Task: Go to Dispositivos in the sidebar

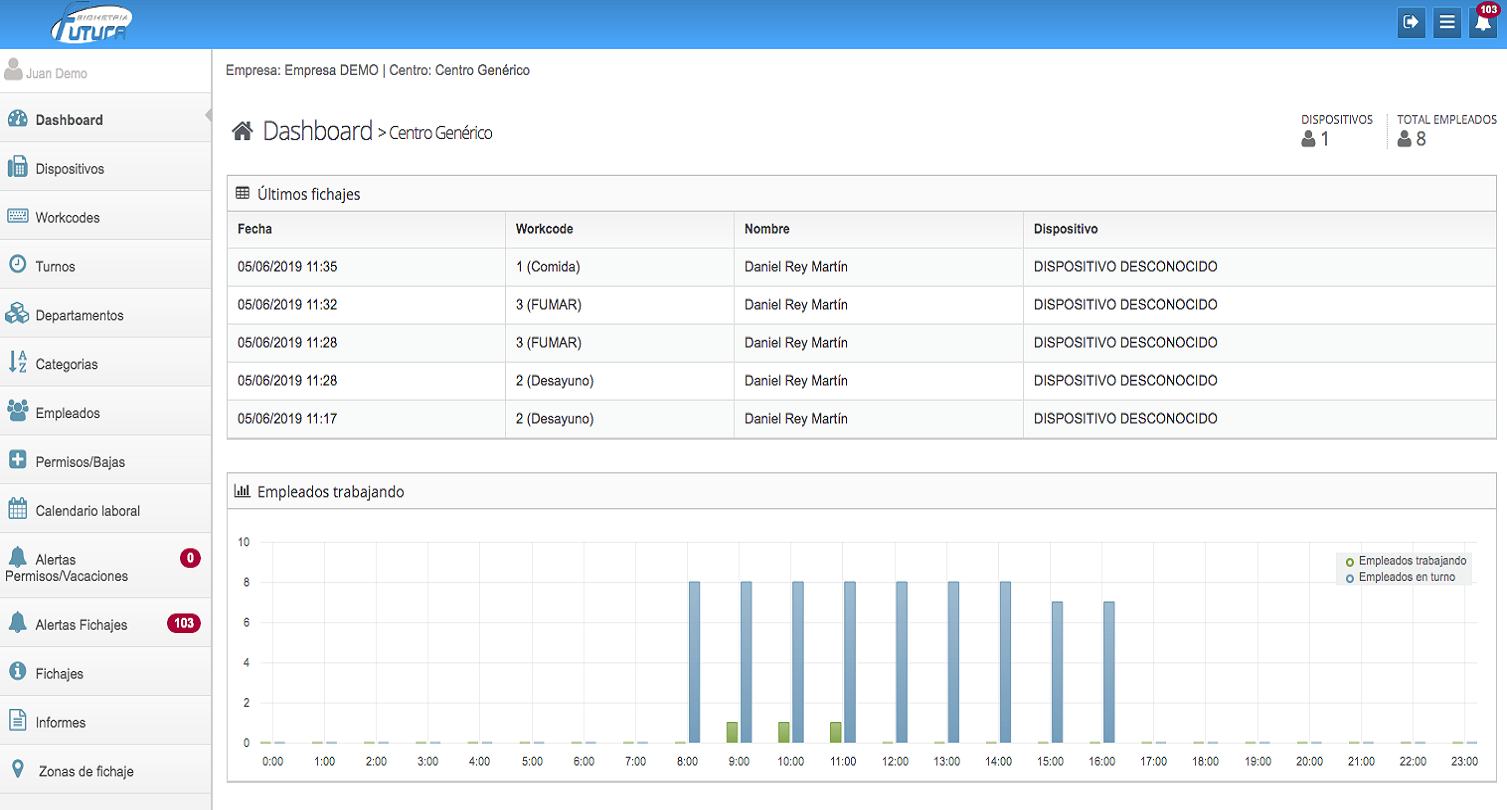Action: 106,168
